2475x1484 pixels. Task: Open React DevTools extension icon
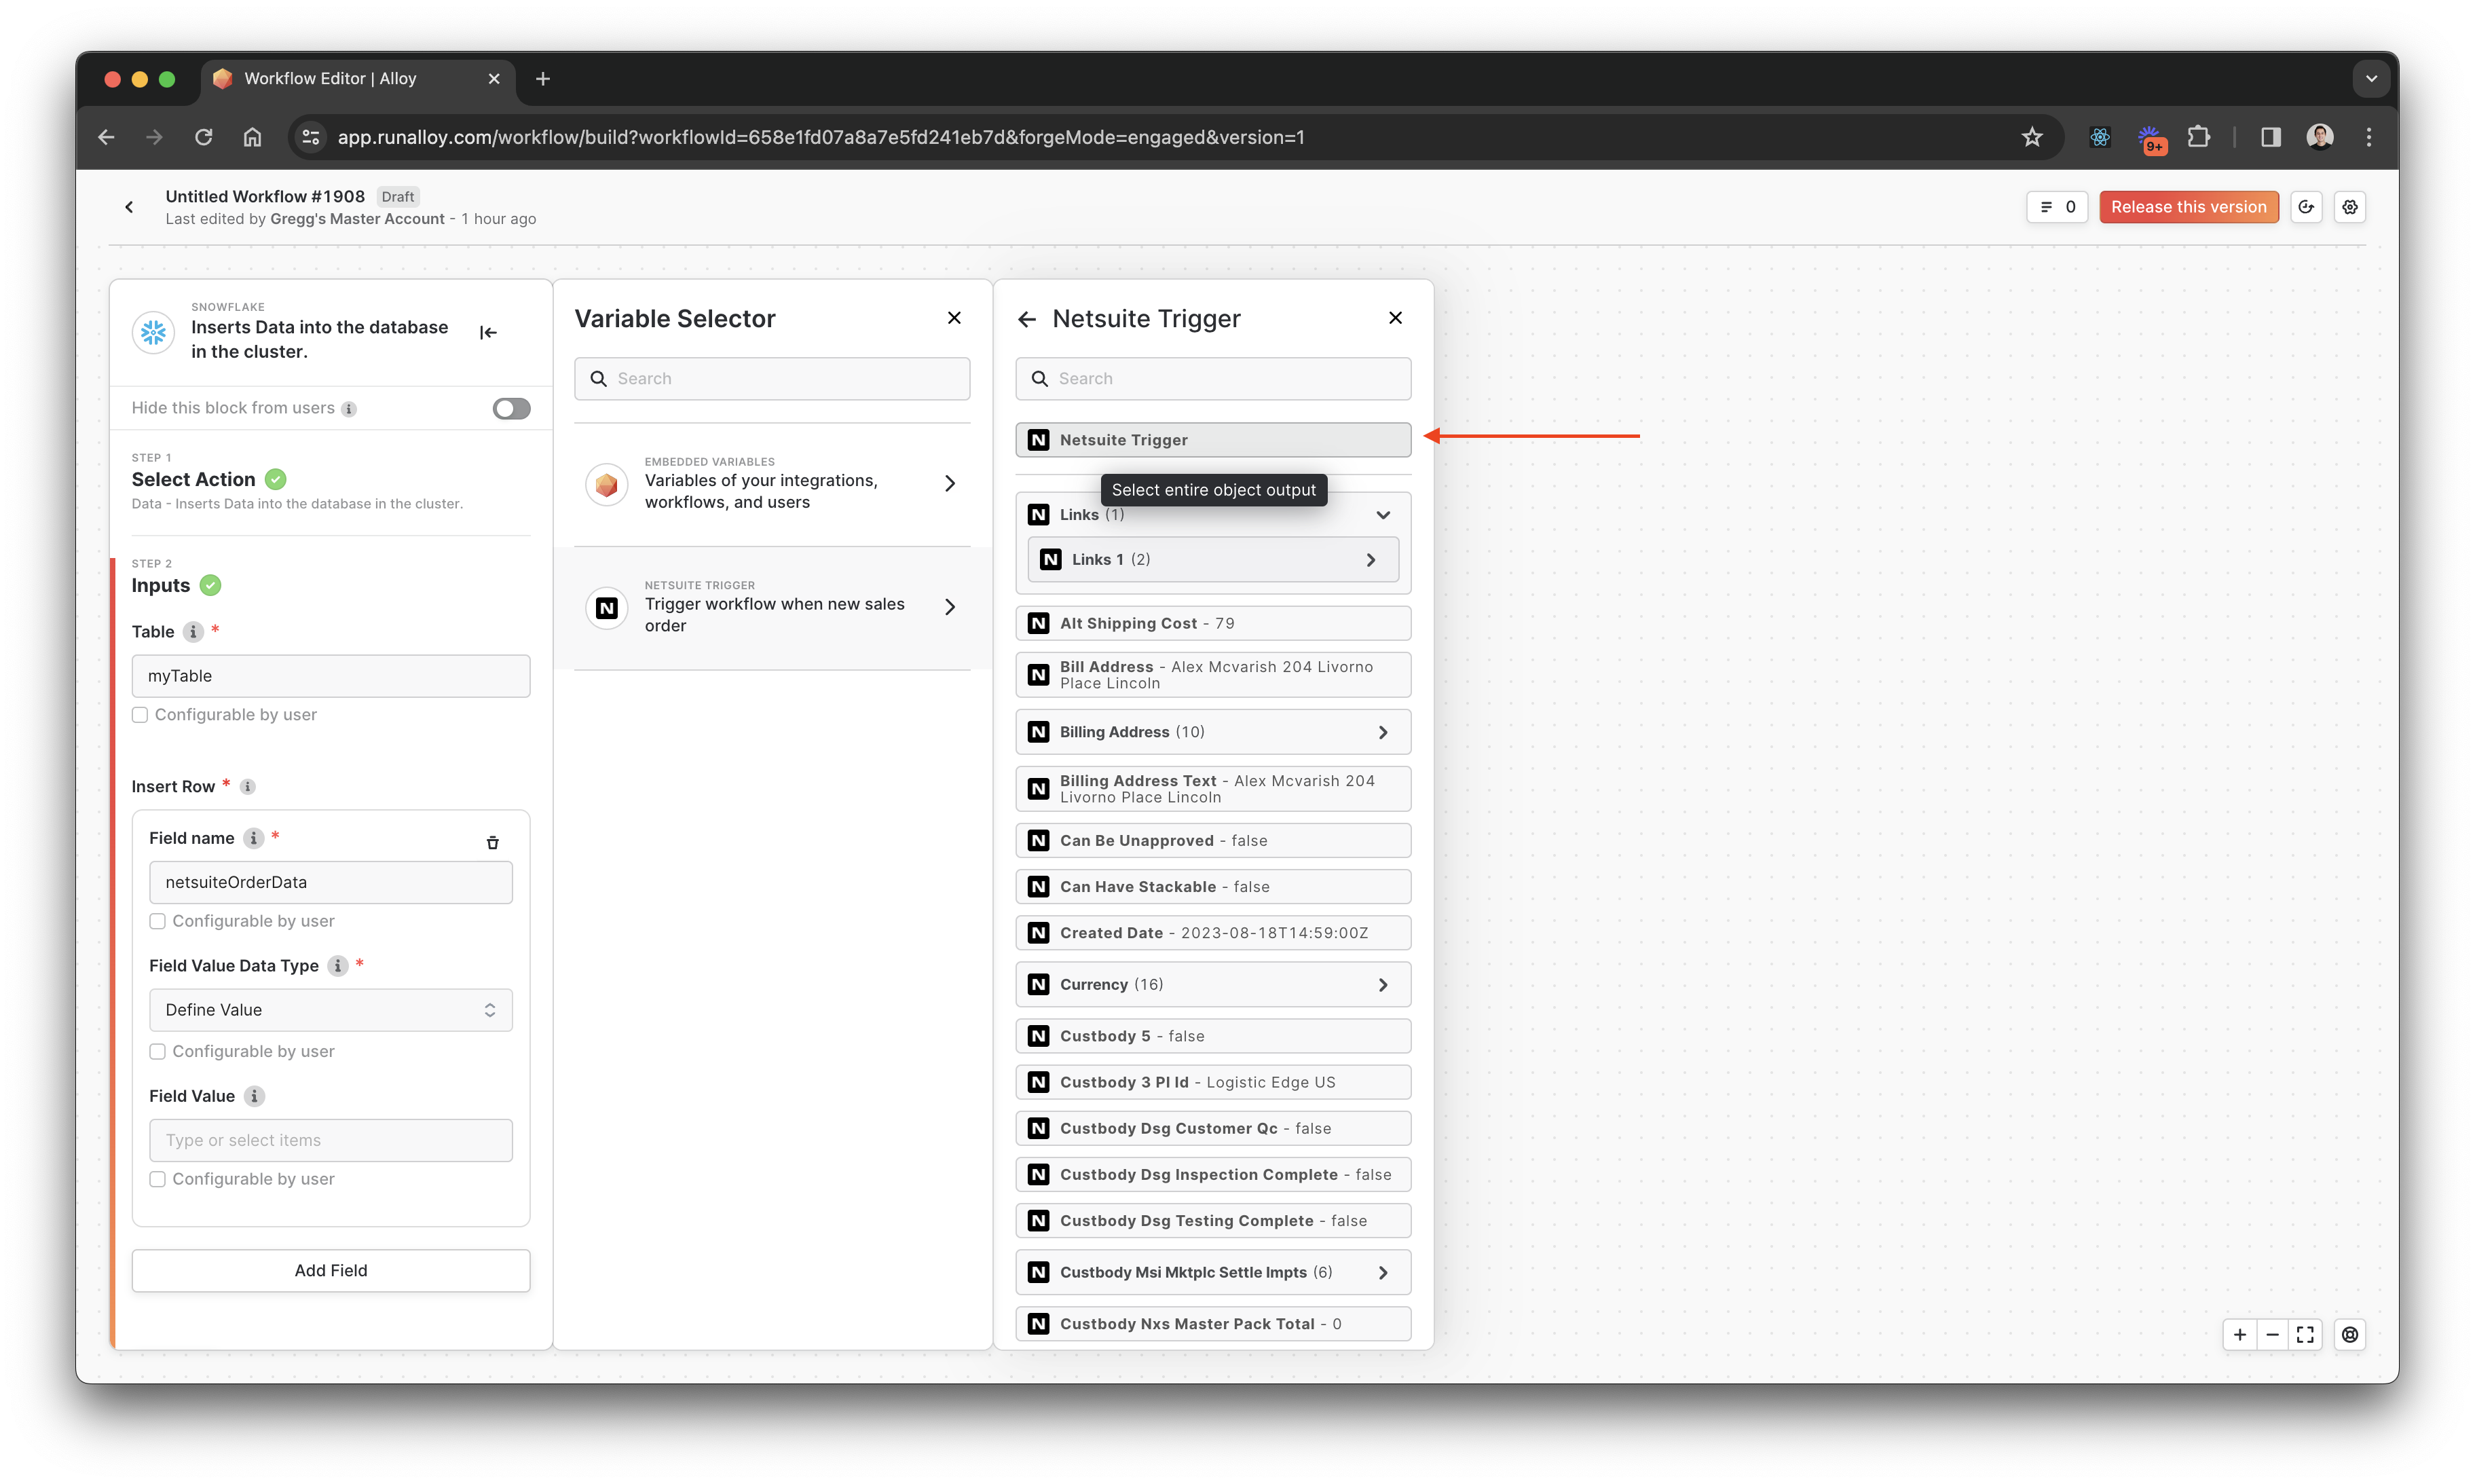pyautogui.click(x=2099, y=137)
